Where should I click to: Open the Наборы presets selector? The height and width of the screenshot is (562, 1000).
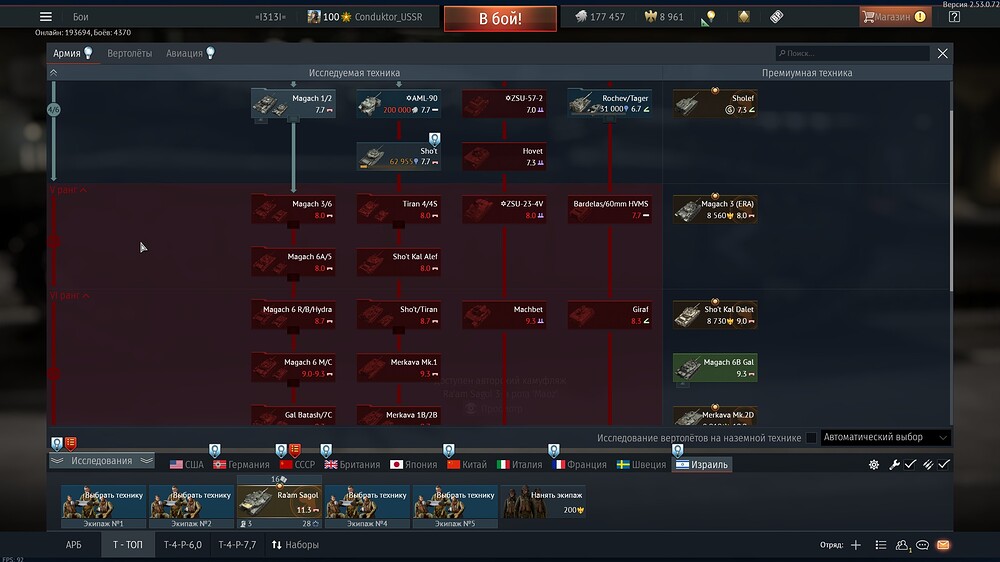click(x=295, y=545)
